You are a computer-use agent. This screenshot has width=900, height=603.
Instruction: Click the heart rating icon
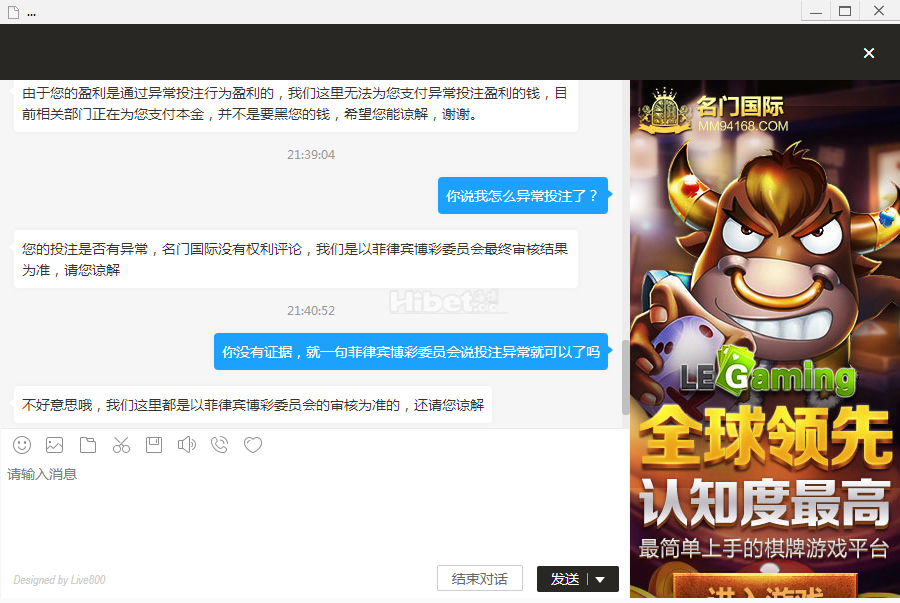(x=253, y=445)
